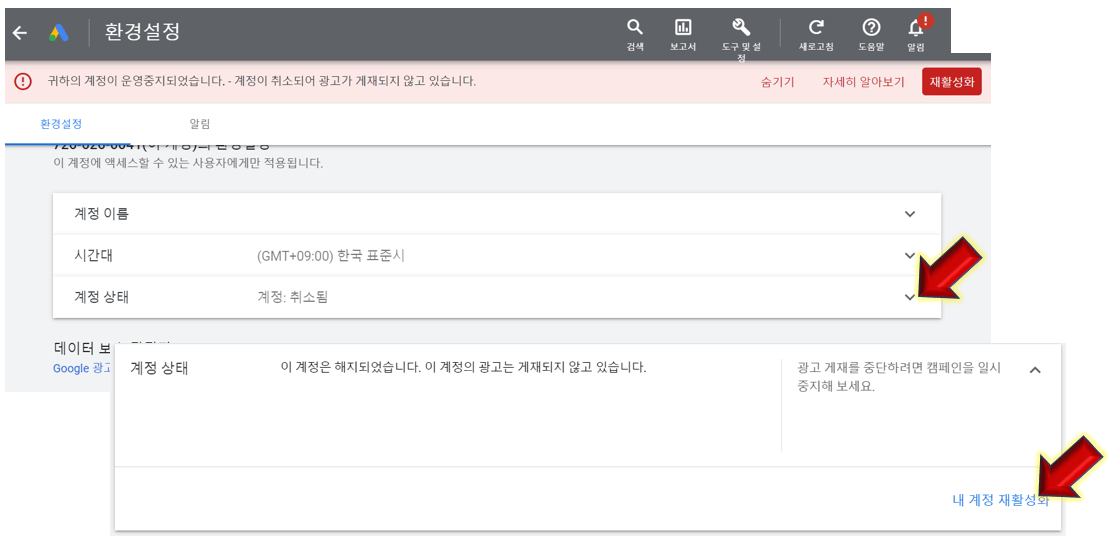Screen dimensions: 1120x544
Task: Open the 보고서 reports icon
Action: point(683,34)
